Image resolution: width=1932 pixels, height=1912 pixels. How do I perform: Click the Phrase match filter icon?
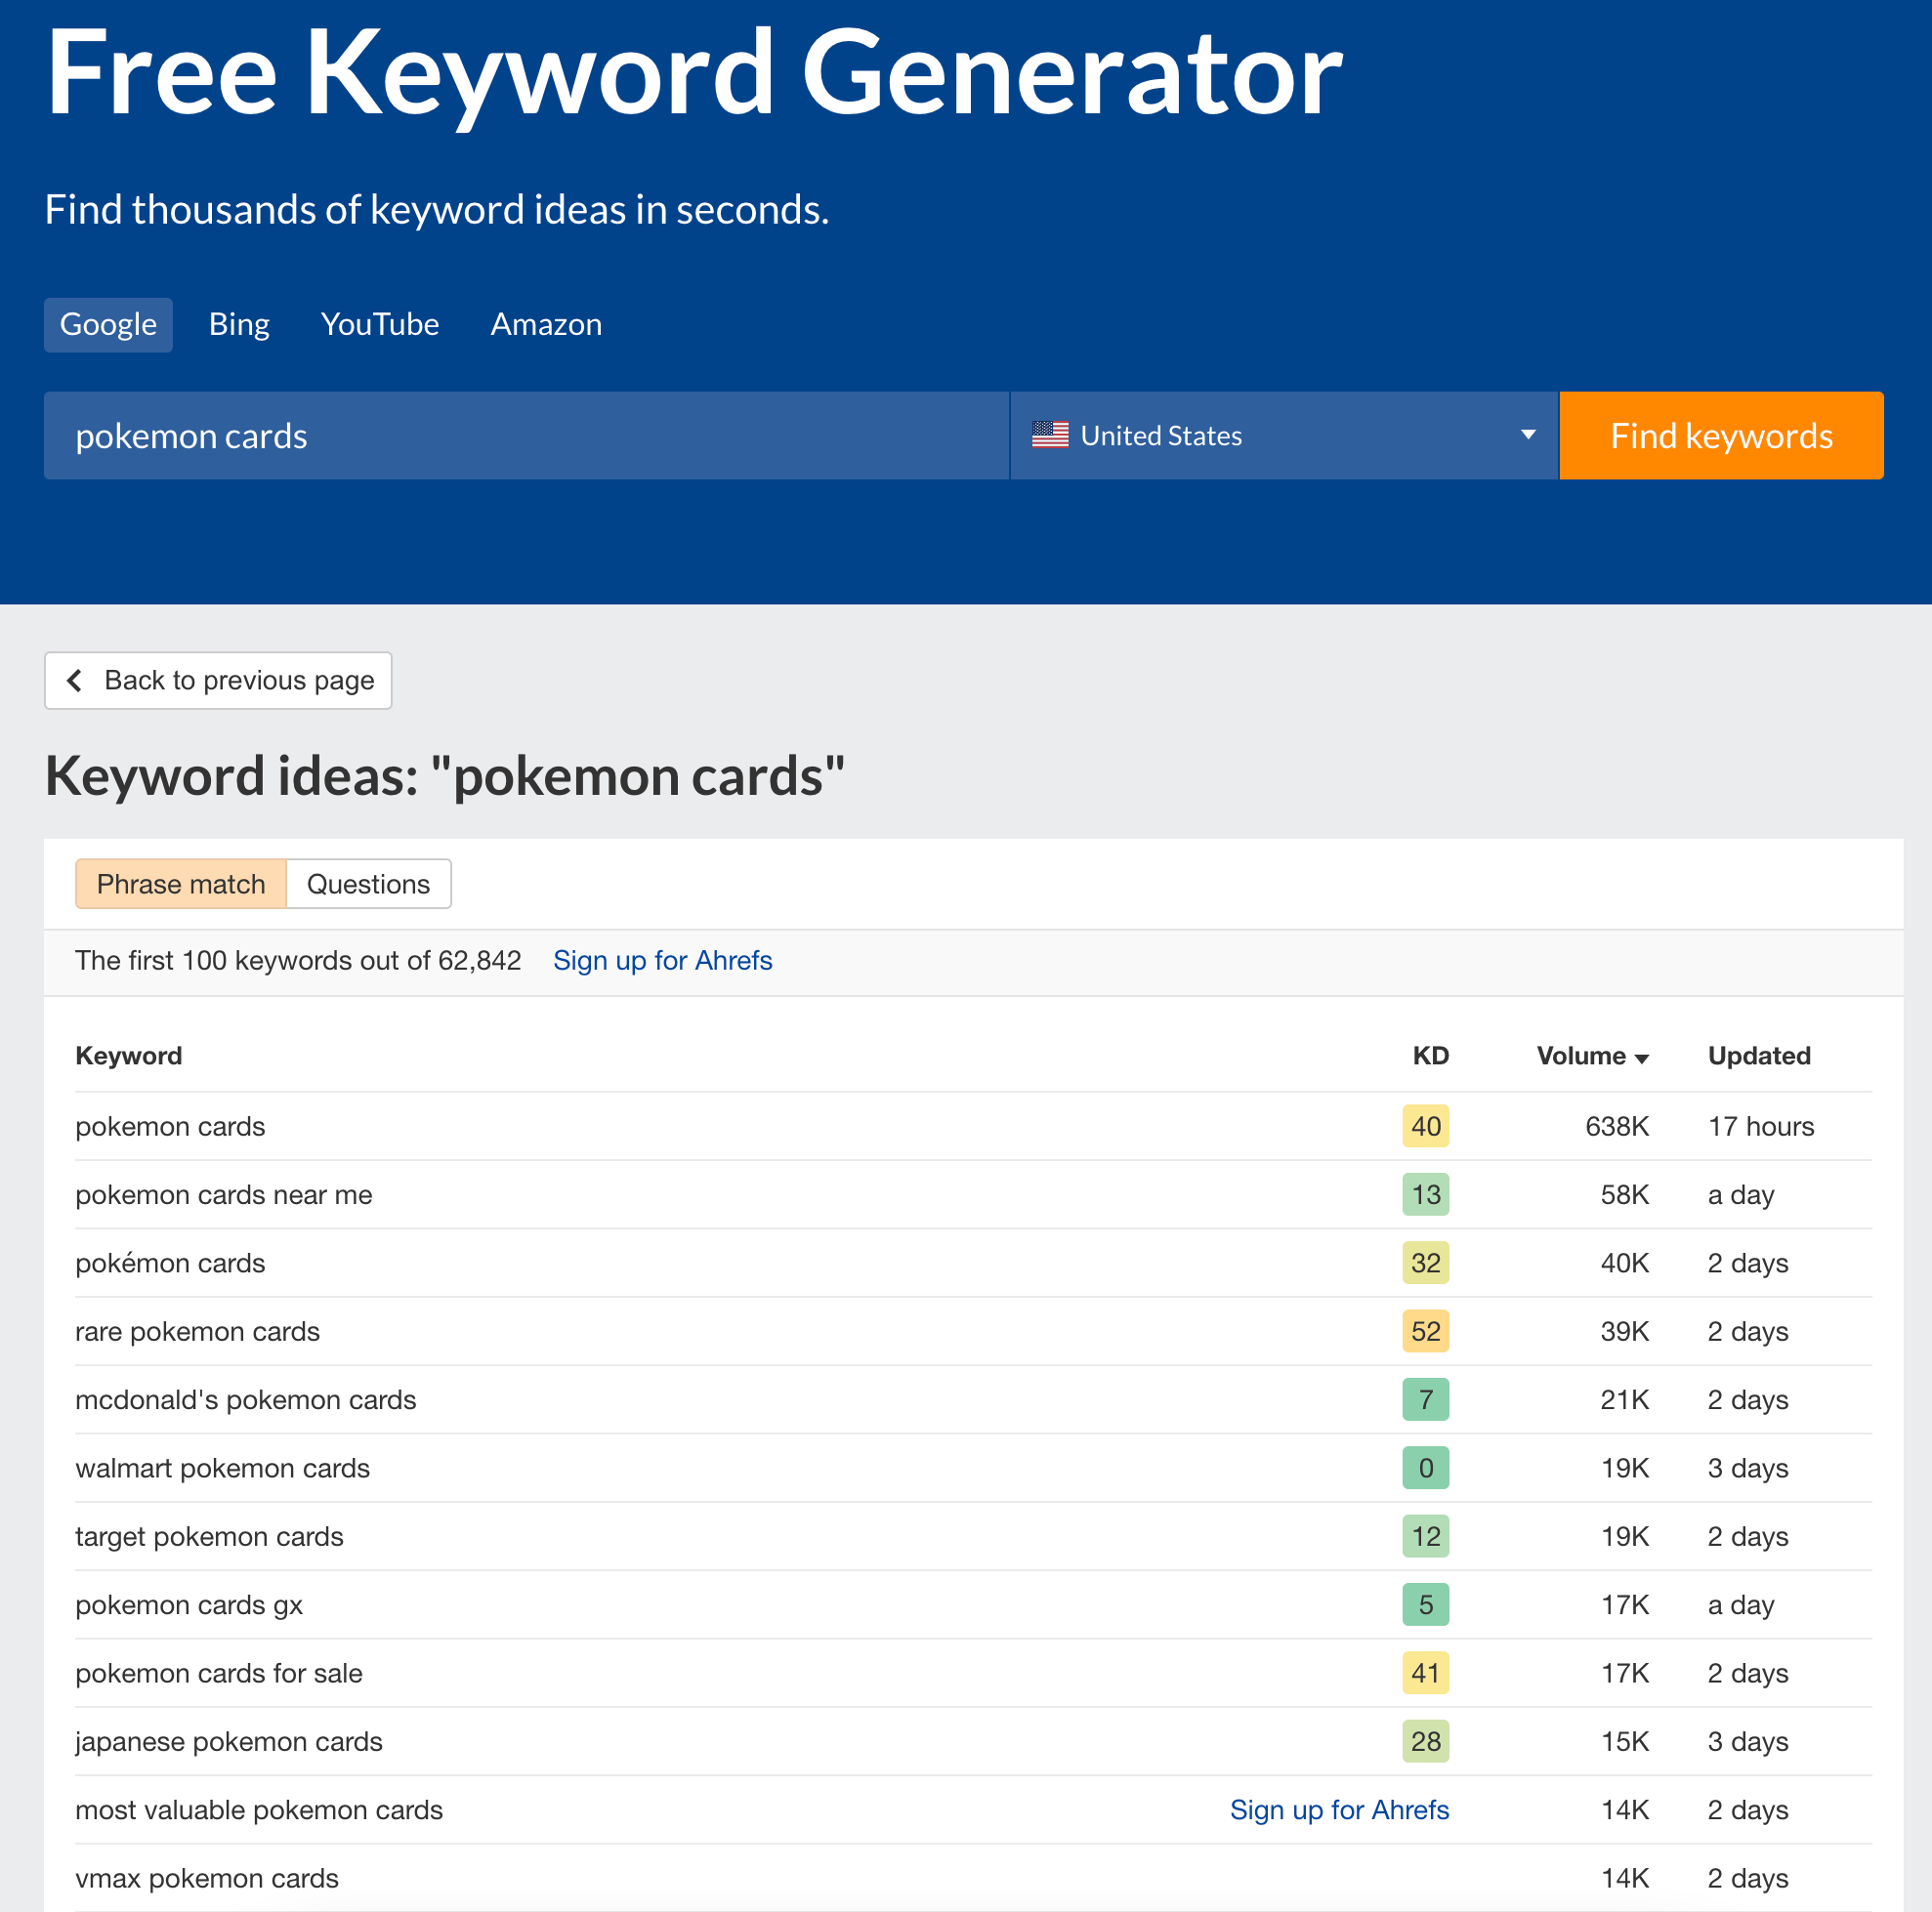click(x=181, y=883)
